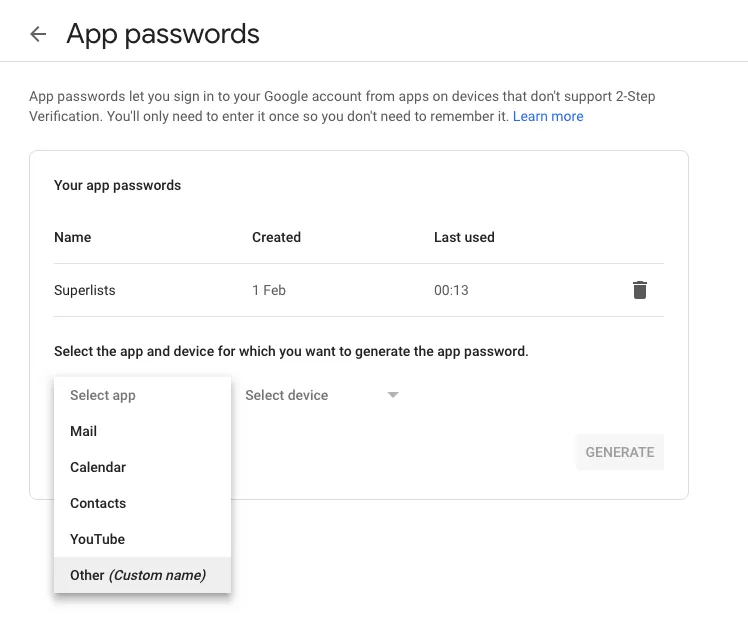
Task: Click the Superlists password name
Action: [85, 290]
